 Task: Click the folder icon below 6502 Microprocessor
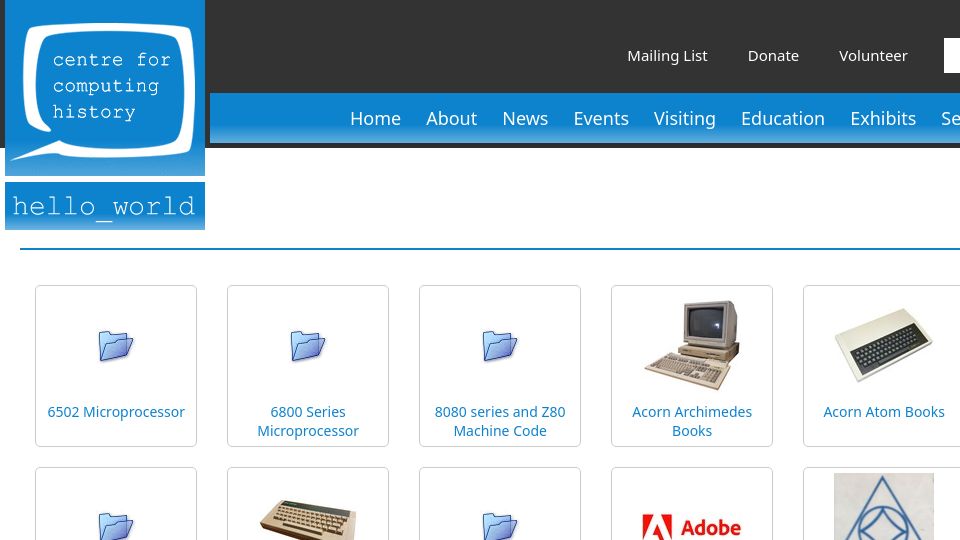tap(116, 527)
